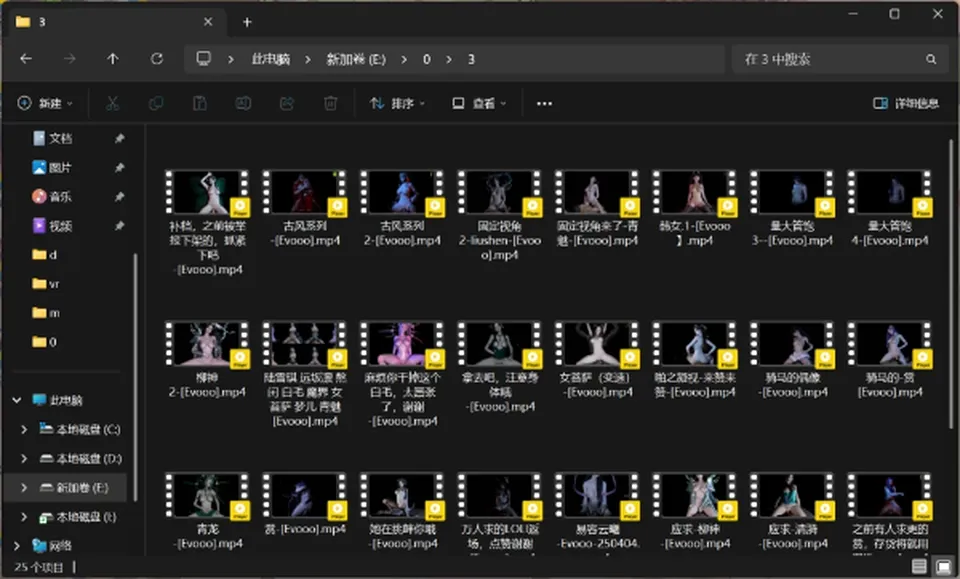
Task: Expand 本地磁盘 (C:) in the sidebar
Action: click(x=24, y=429)
